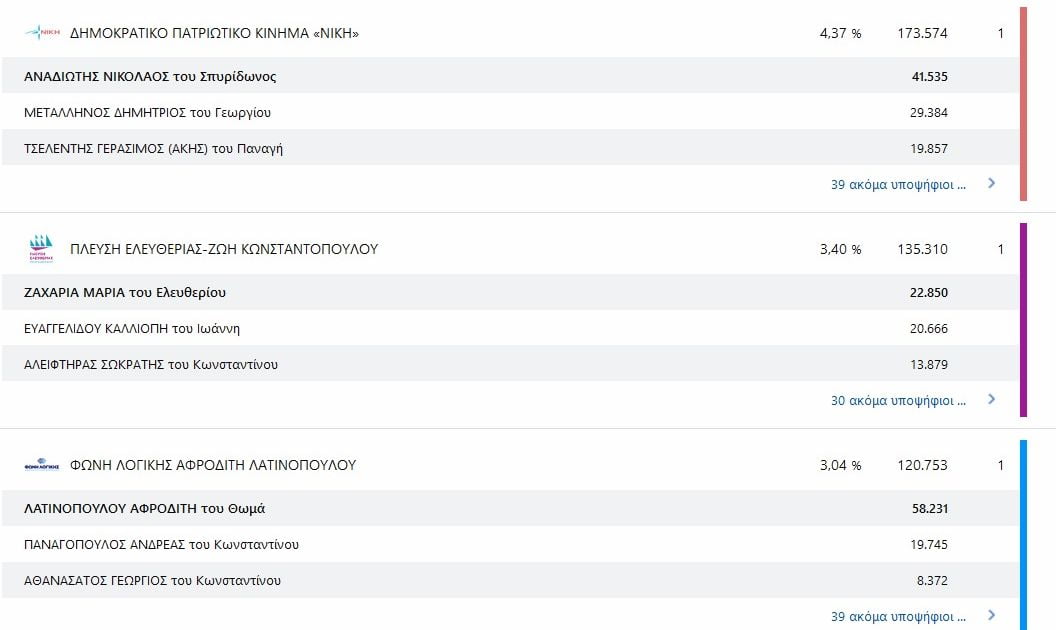Click the pink color bar beside ΝΙΚΗ
This screenshot has height=630, width=1056.
coord(1024,104)
